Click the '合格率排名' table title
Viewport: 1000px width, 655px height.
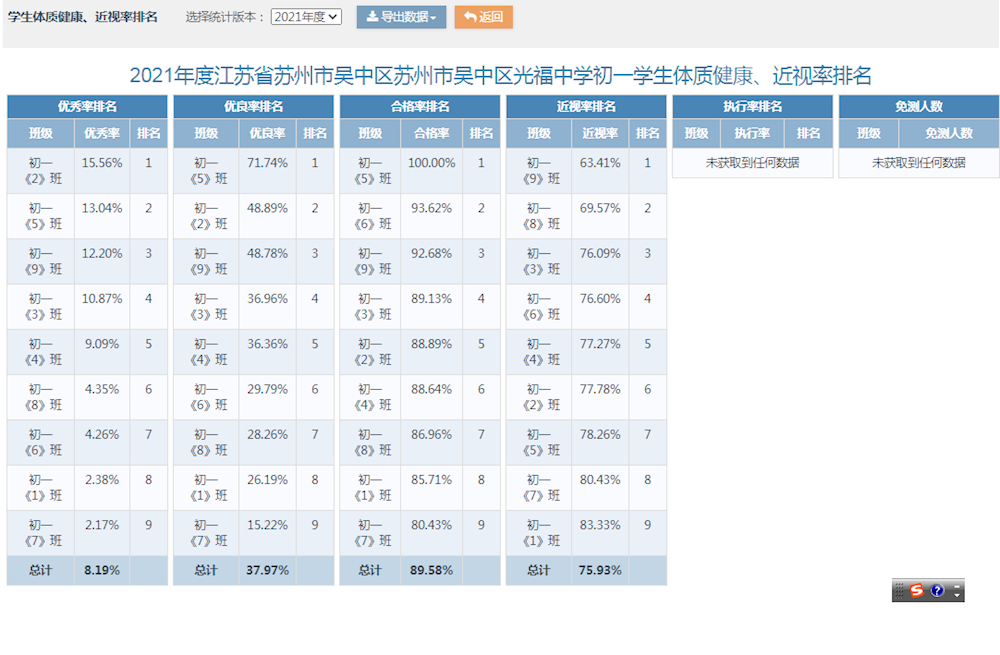(420, 107)
